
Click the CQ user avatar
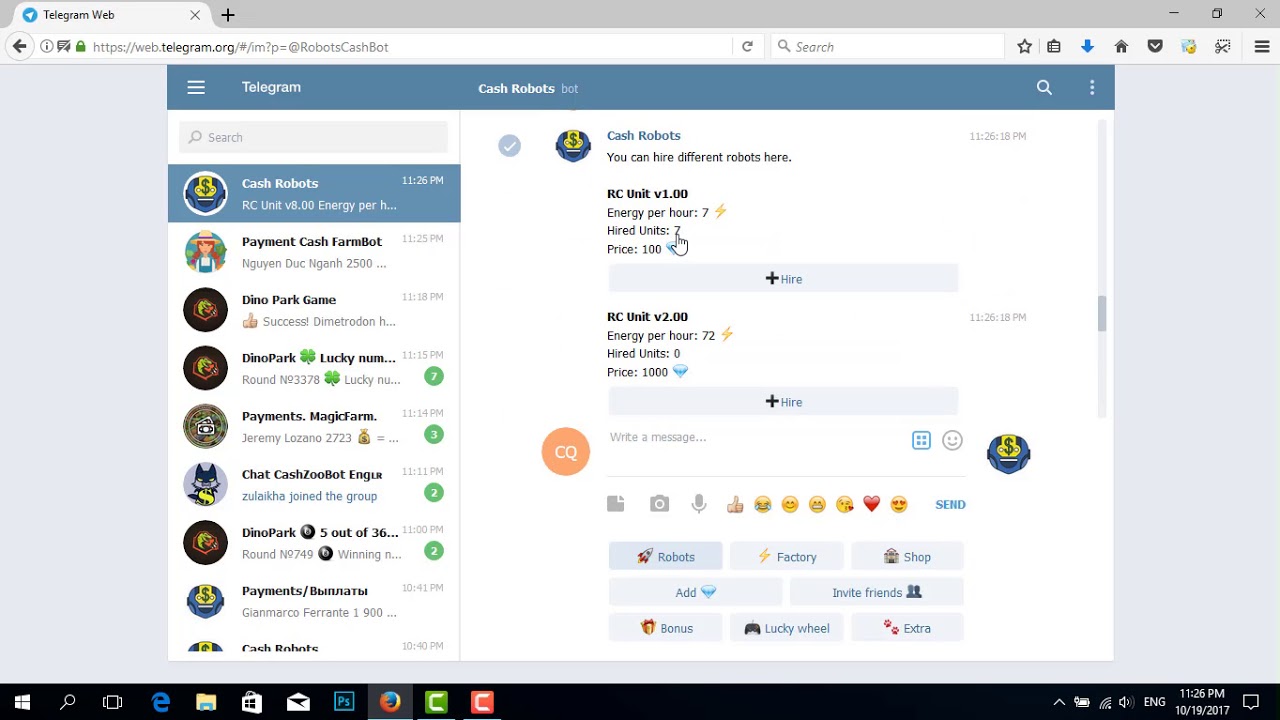tap(566, 452)
